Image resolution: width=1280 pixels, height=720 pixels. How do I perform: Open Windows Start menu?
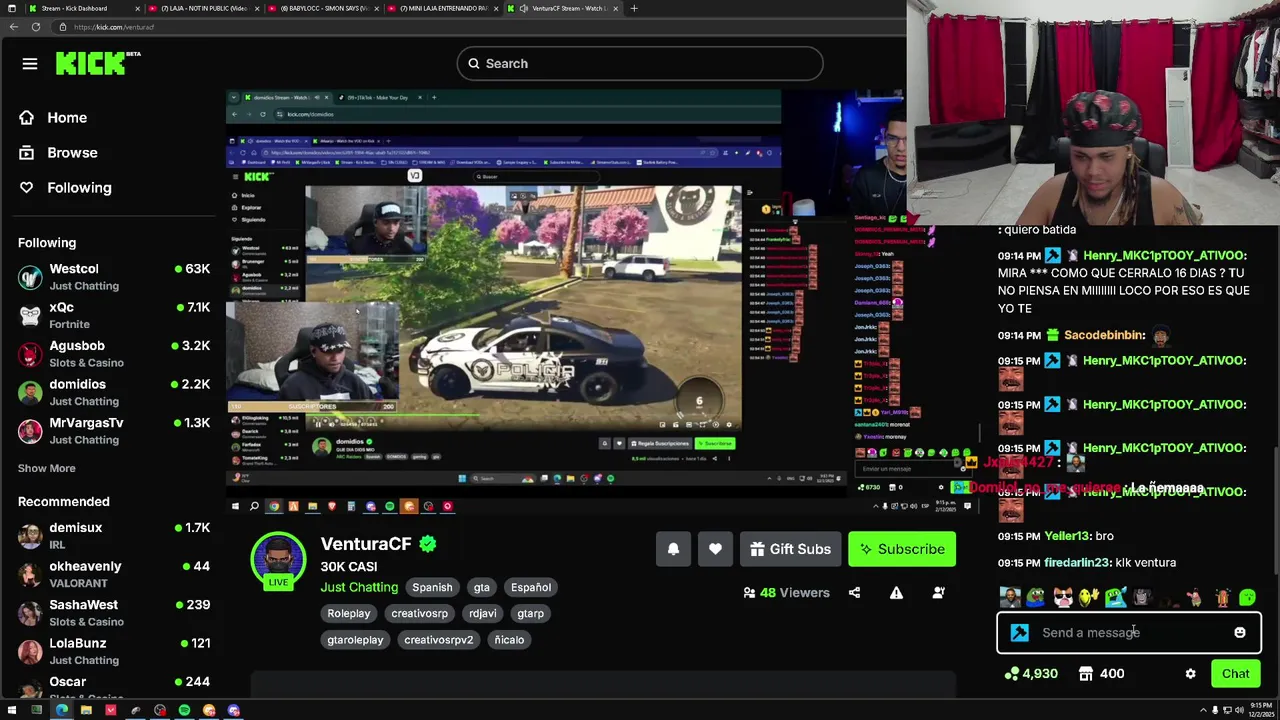click(12, 710)
